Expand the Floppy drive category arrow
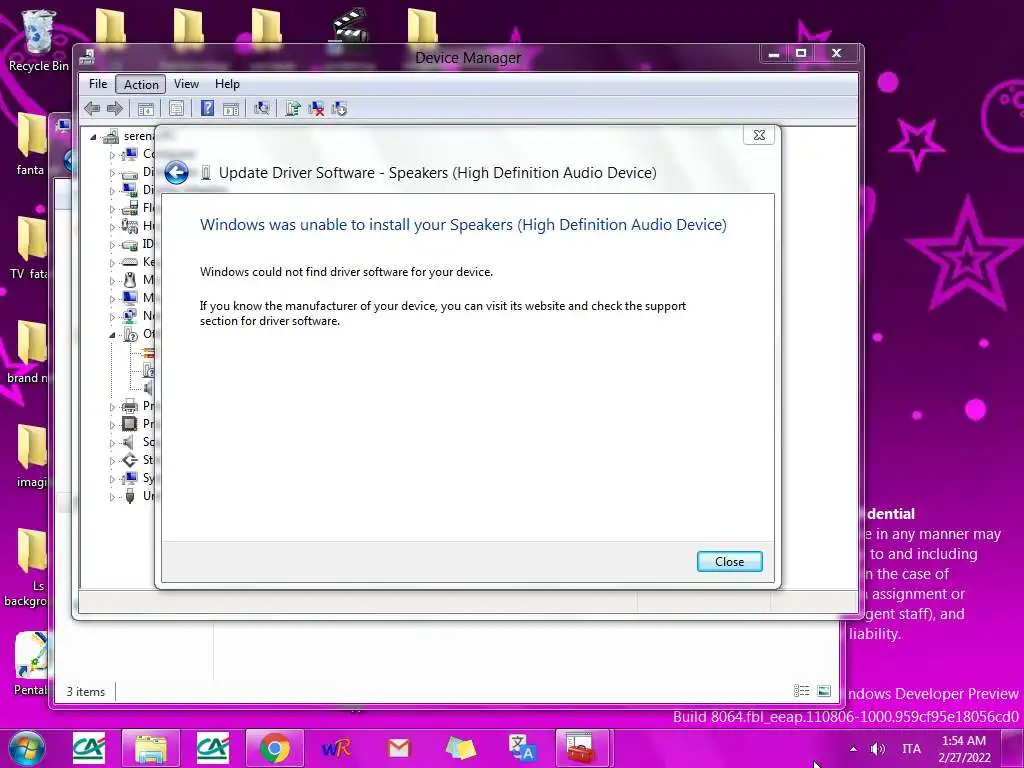 (x=112, y=209)
